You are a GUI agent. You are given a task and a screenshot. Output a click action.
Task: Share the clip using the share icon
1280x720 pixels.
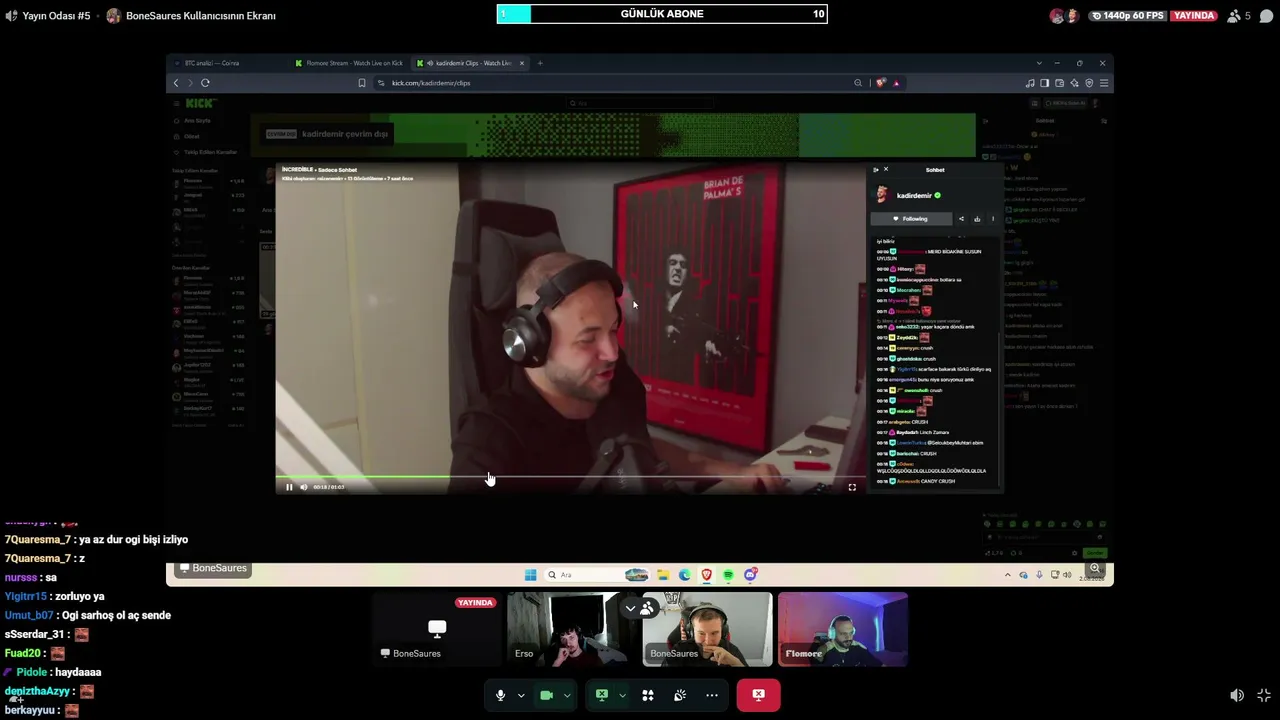click(x=961, y=219)
